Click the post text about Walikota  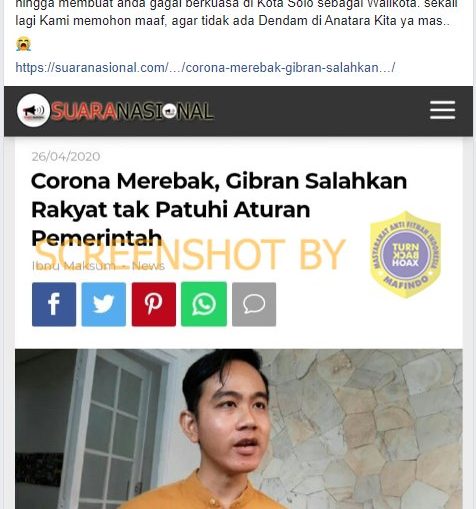click(236, 13)
